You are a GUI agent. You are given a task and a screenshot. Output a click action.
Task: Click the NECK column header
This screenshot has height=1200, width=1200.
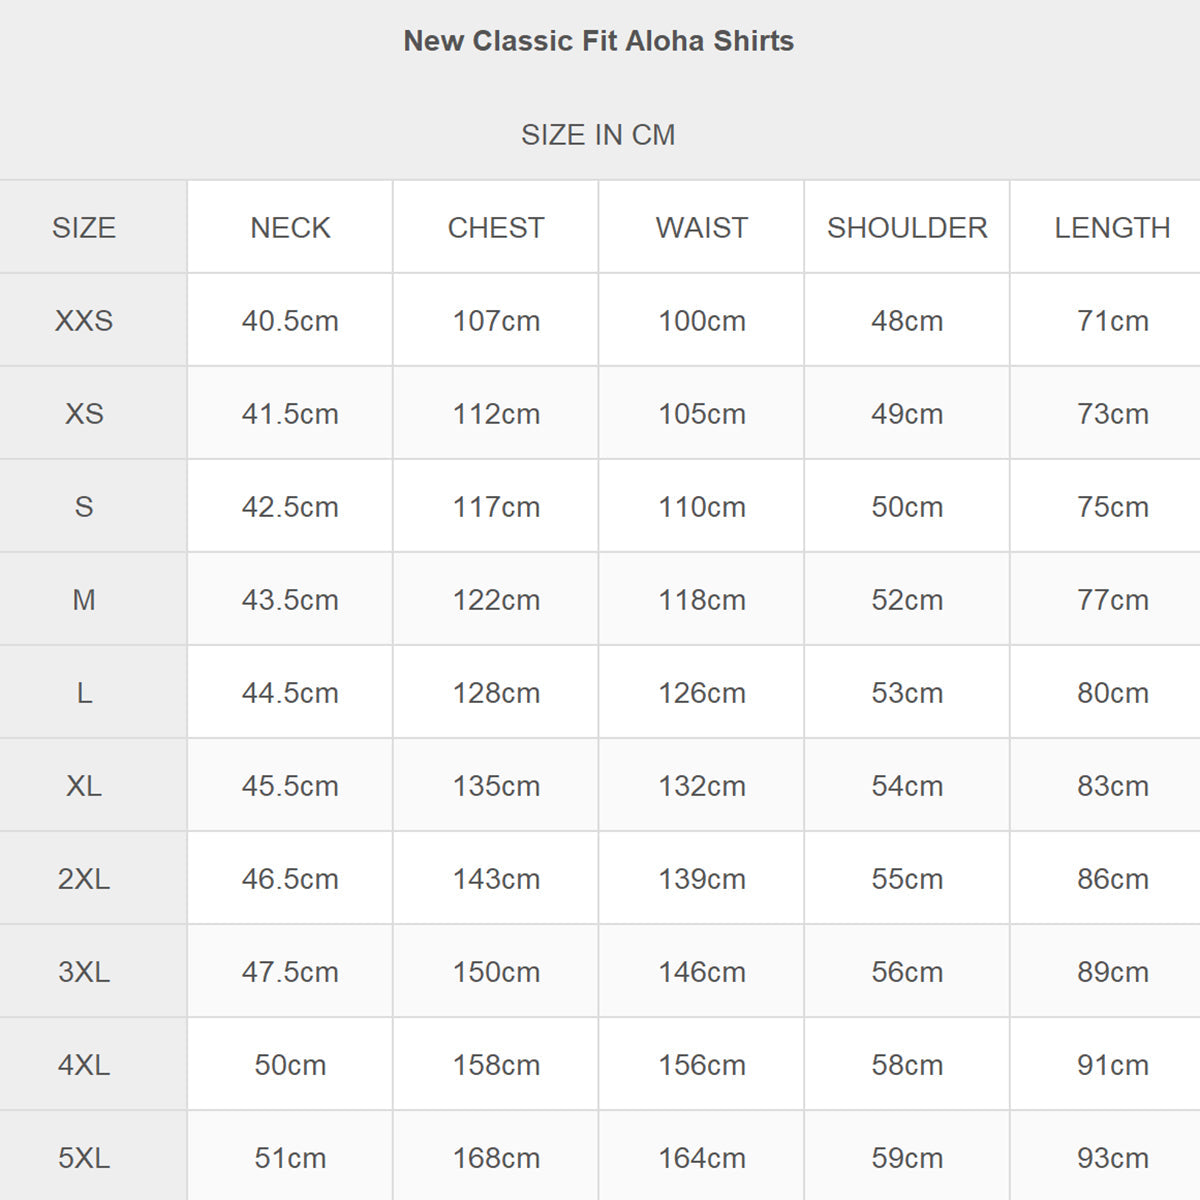(x=290, y=228)
